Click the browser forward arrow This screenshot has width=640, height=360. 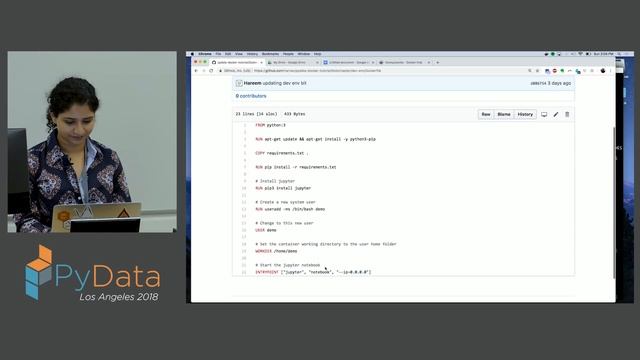tap(203, 71)
